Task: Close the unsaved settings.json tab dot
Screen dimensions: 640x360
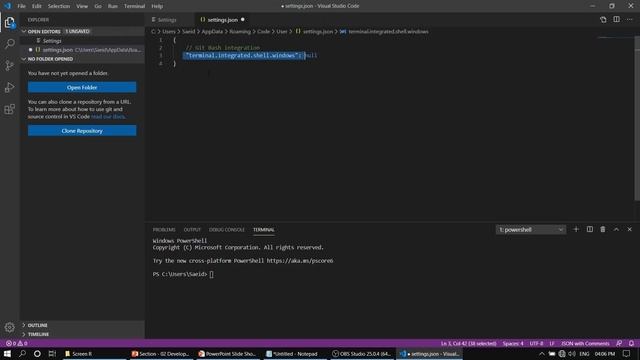Action: (x=242, y=20)
